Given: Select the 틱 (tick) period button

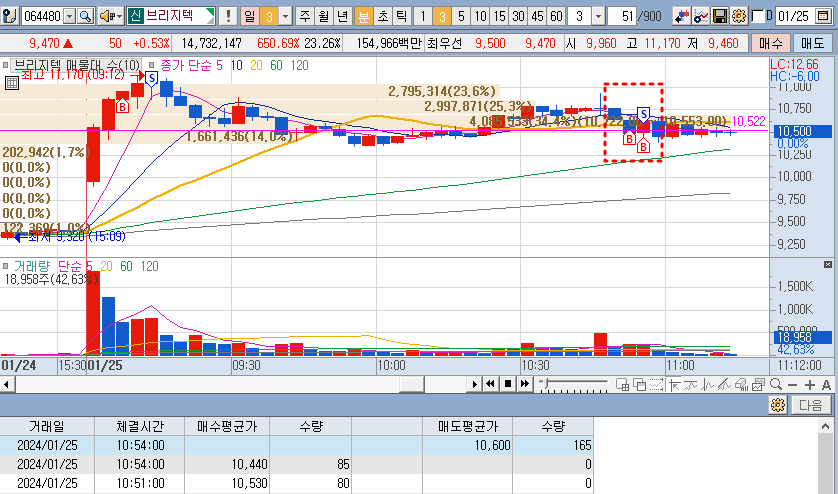Looking at the screenshot, I should (401, 16).
